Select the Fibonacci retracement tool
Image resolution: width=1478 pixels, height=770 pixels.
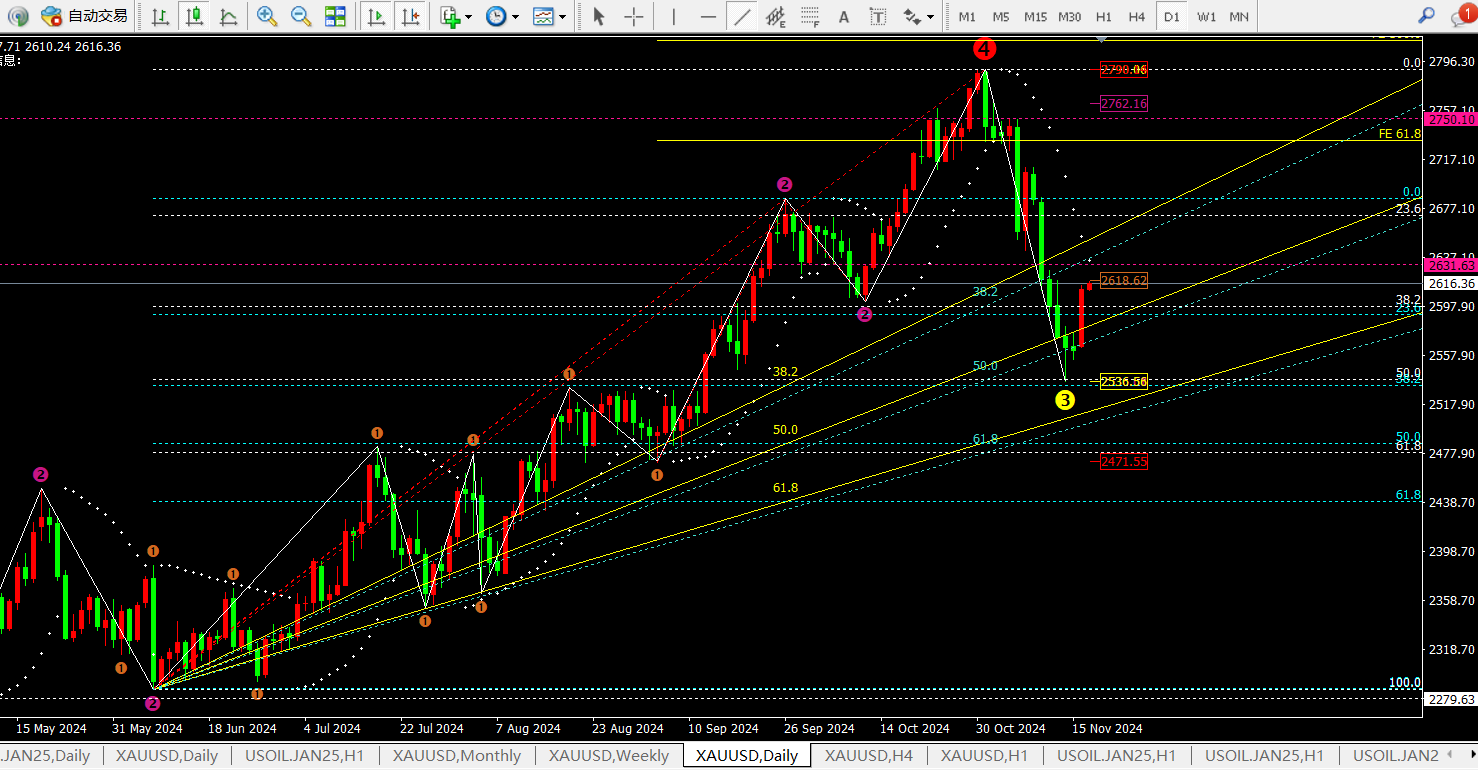tap(810, 16)
